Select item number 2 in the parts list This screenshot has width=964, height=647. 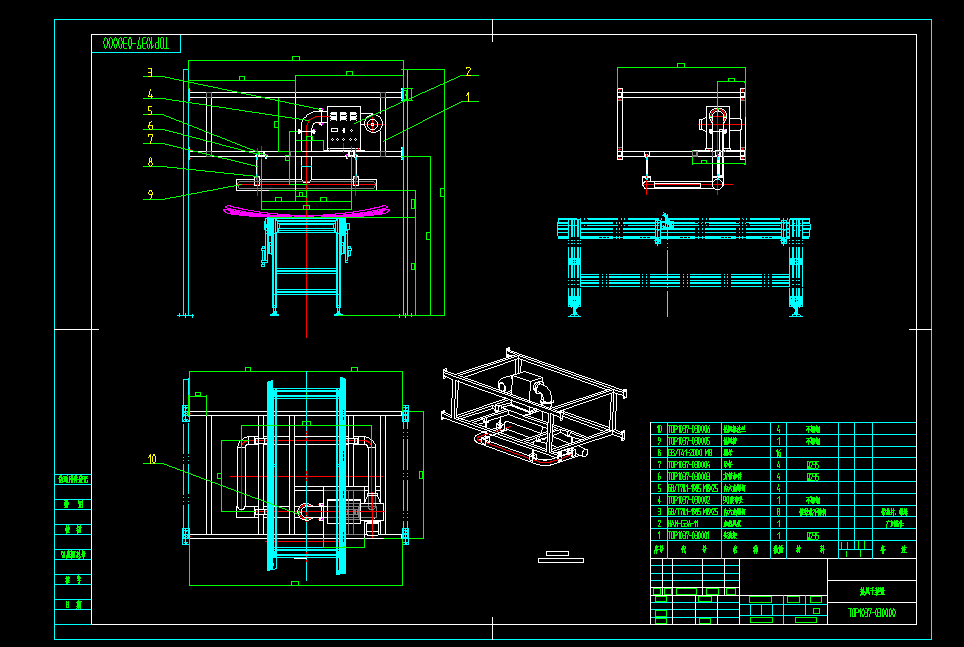coord(659,523)
